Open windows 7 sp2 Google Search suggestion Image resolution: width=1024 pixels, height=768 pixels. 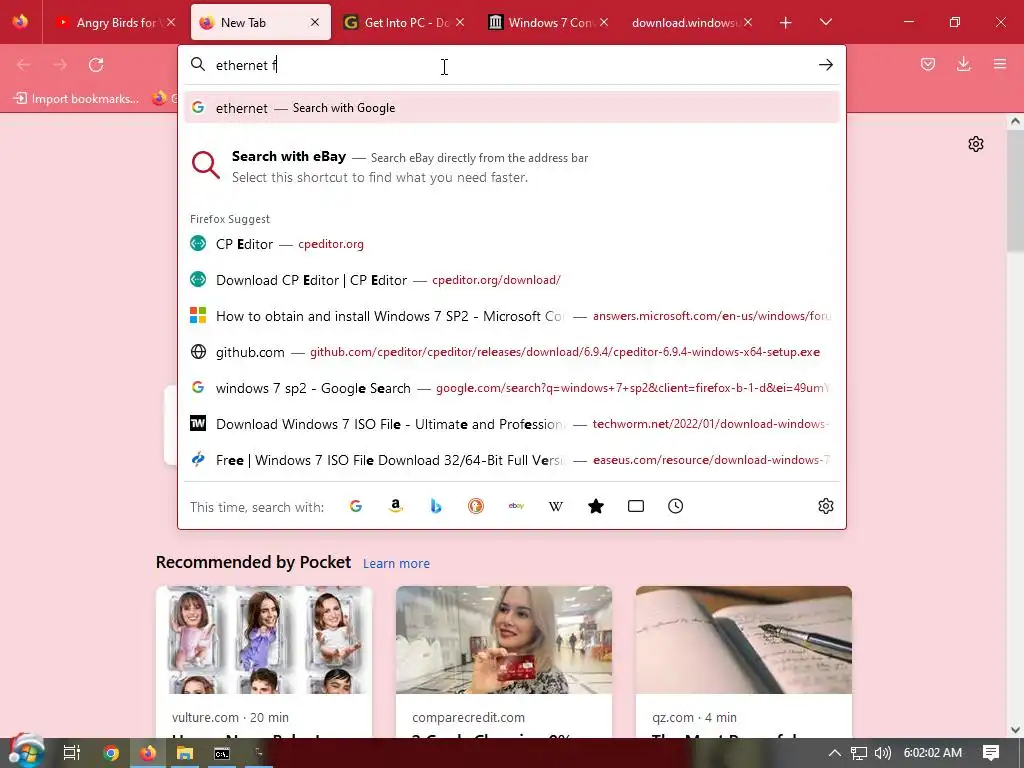point(512,388)
